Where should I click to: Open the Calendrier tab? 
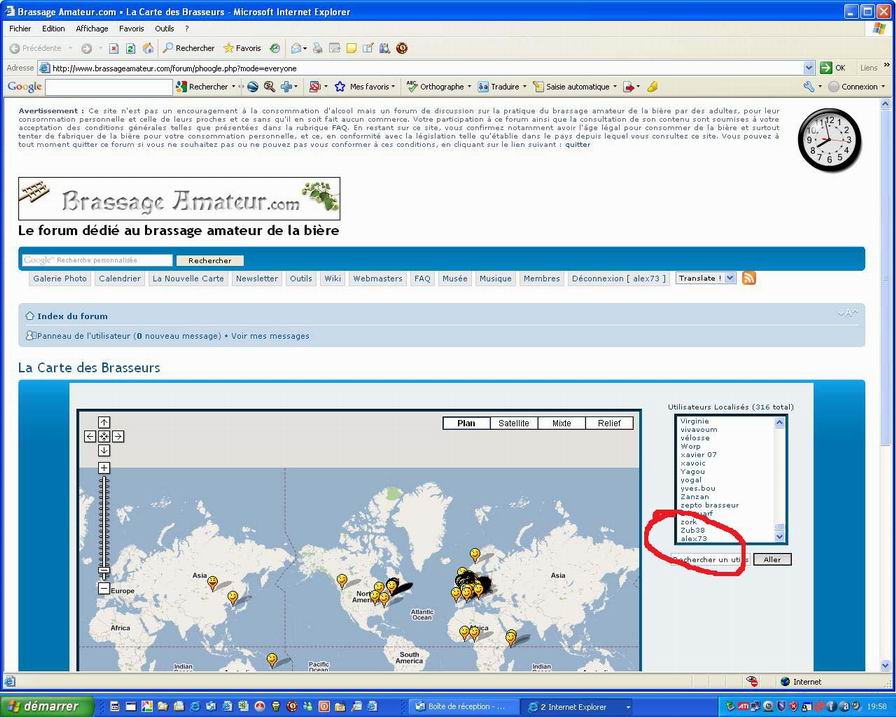click(x=119, y=279)
